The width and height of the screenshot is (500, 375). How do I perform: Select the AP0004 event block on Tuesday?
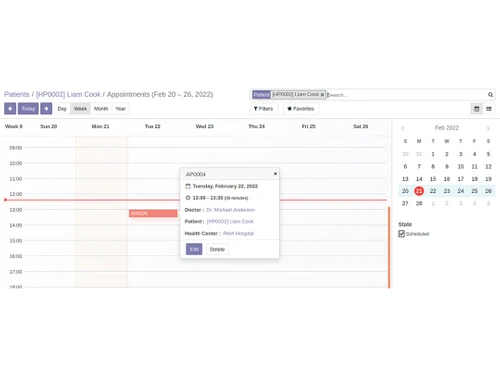click(153, 213)
